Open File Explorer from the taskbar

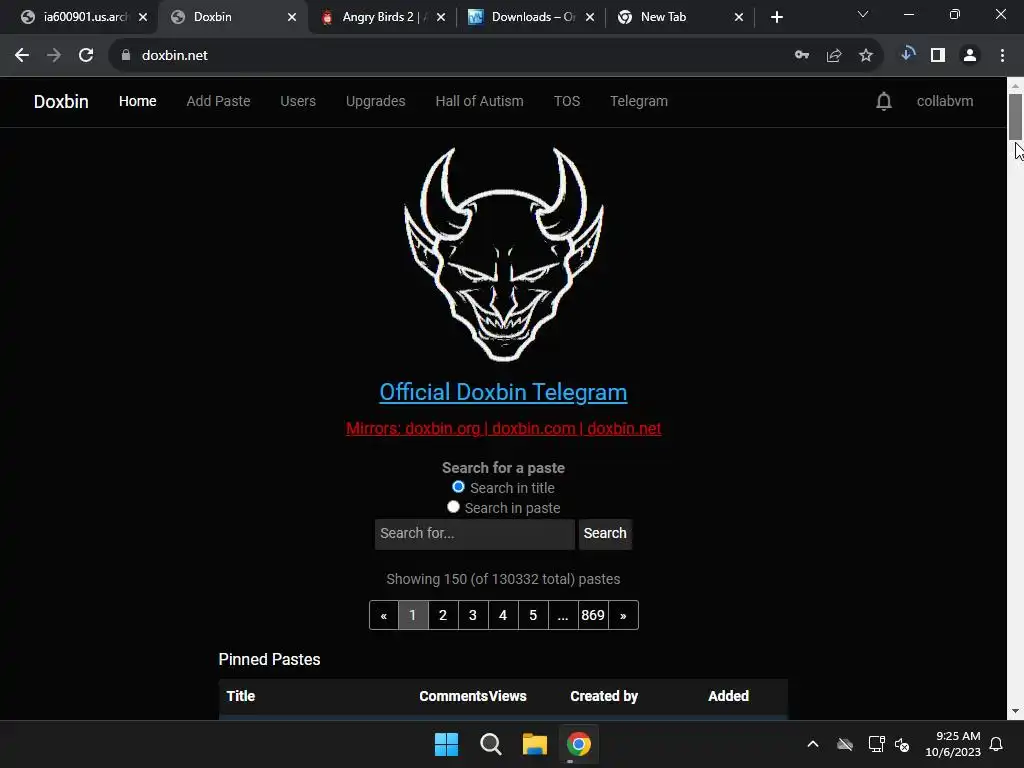(534, 744)
